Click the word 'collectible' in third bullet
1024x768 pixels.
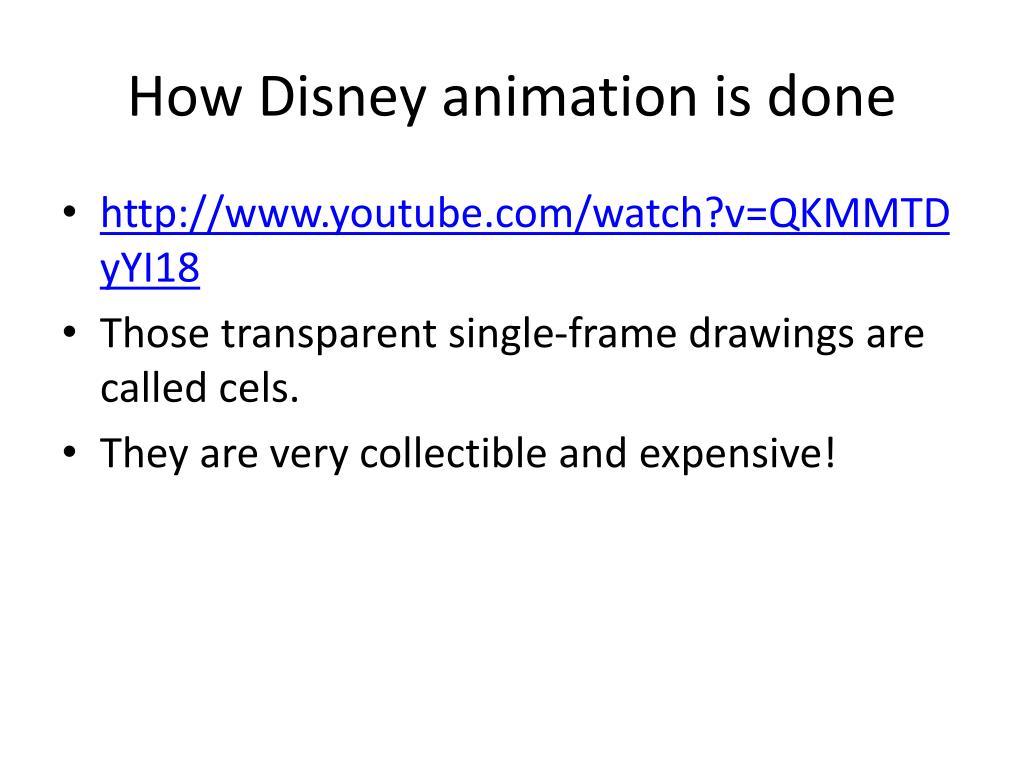point(453,453)
